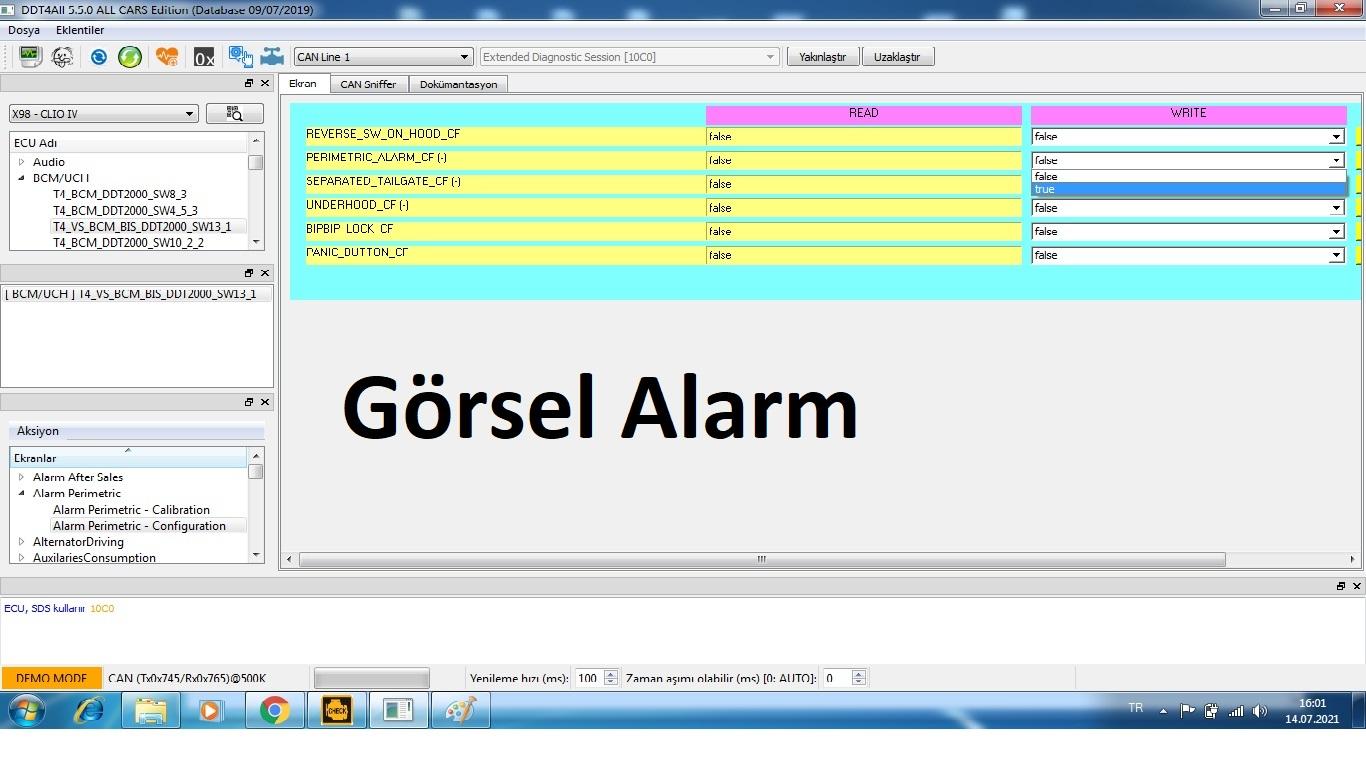Click the orange heartbeat icon
Screen dimensions: 1366x768
pyautogui.click(x=167, y=57)
